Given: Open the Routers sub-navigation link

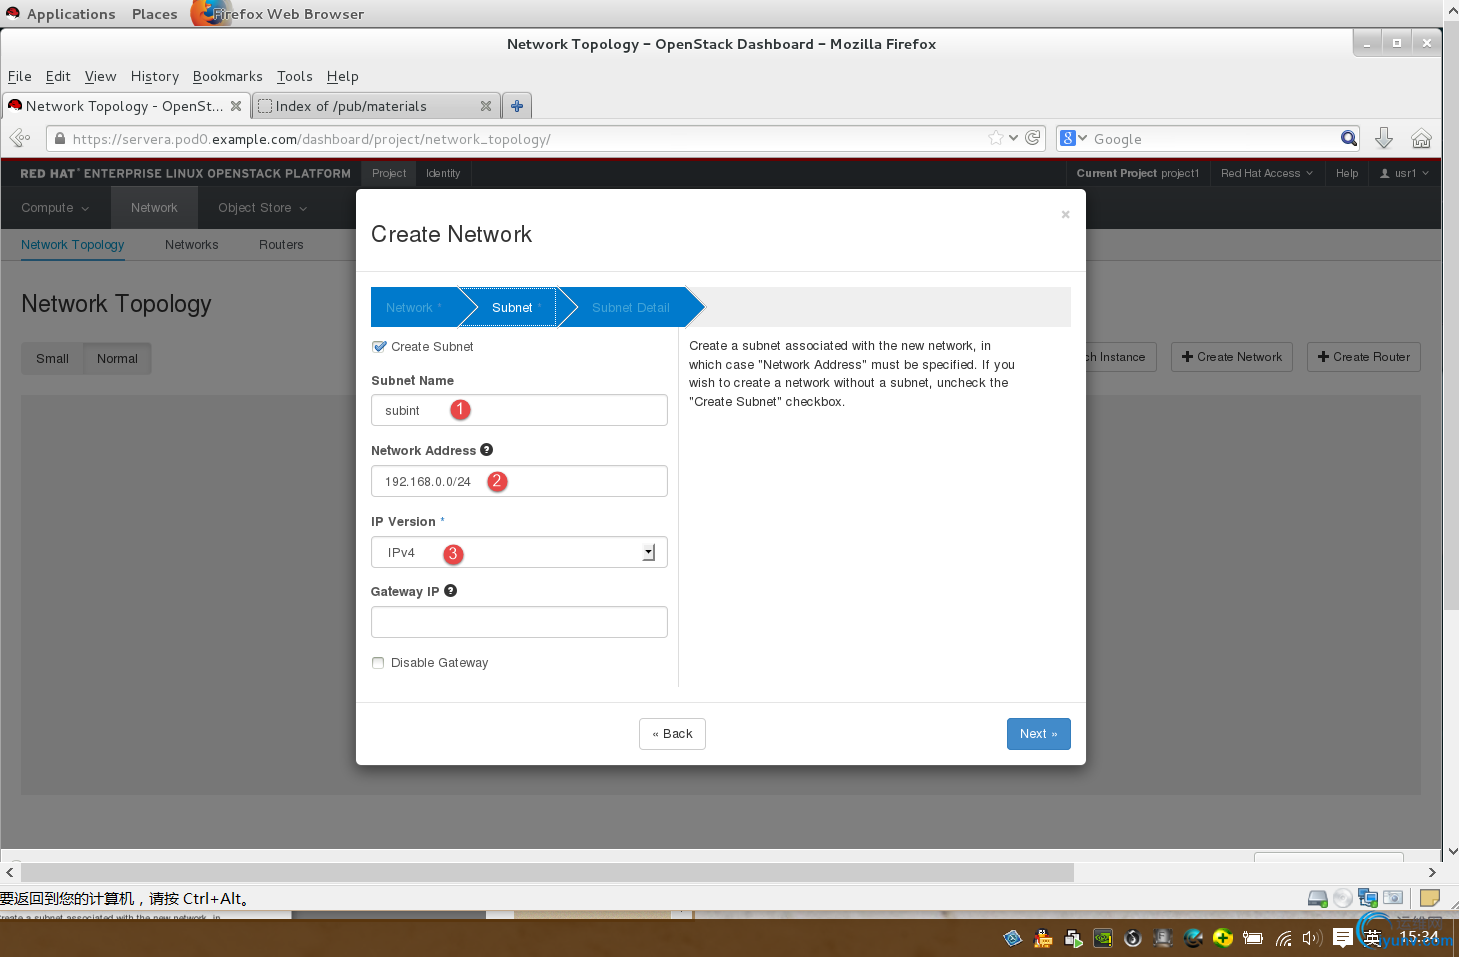Looking at the screenshot, I should [x=281, y=245].
